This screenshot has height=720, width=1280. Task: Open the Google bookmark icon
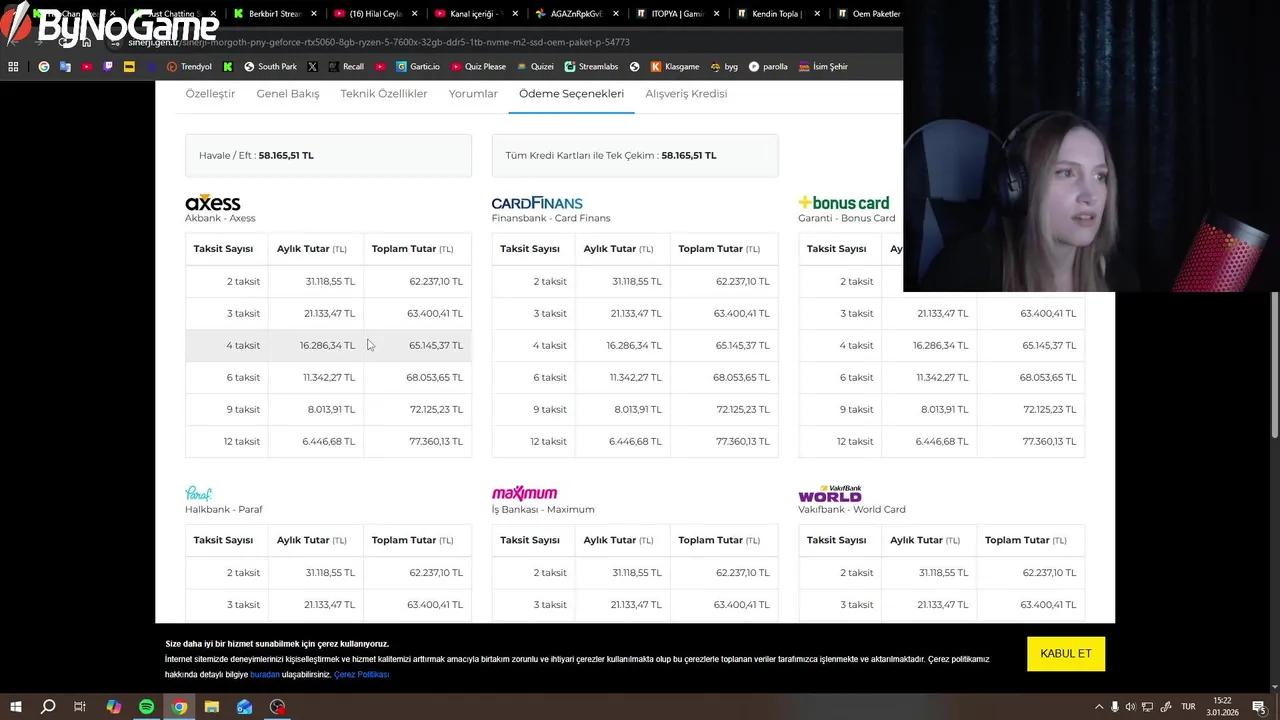[x=43, y=67]
